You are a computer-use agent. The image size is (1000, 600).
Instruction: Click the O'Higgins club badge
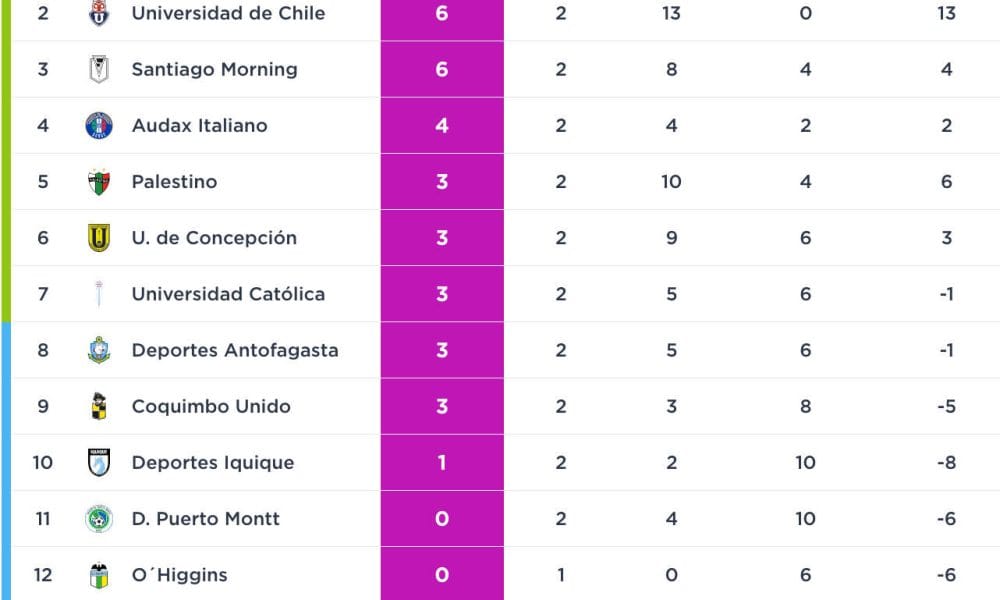tap(99, 574)
